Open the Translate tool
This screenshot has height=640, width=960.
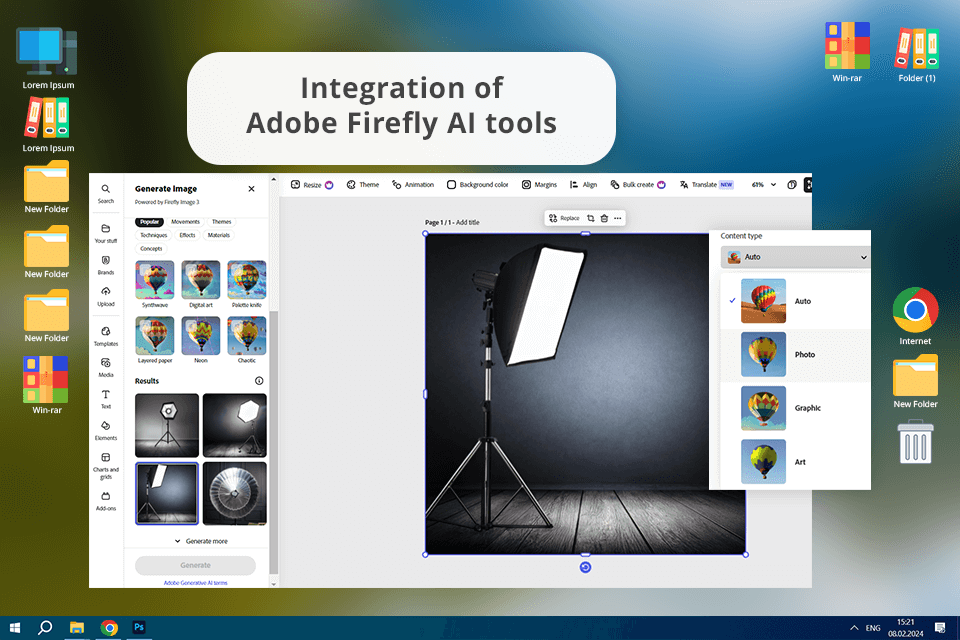click(706, 184)
